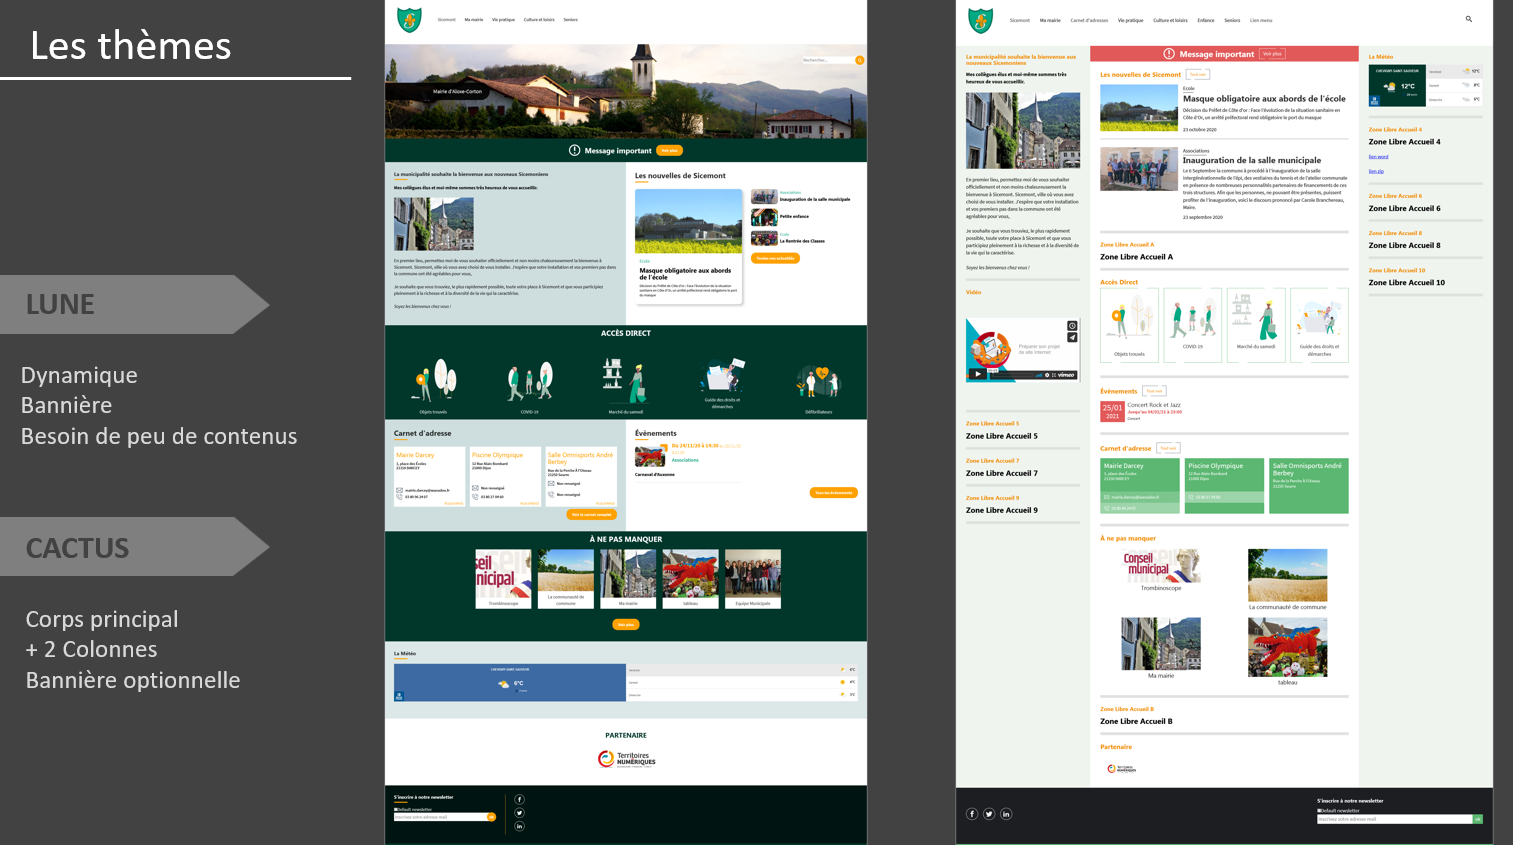Open Equipe Municipale thumbnail in Lune
The width and height of the screenshot is (1513, 845).
click(x=753, y=578)
